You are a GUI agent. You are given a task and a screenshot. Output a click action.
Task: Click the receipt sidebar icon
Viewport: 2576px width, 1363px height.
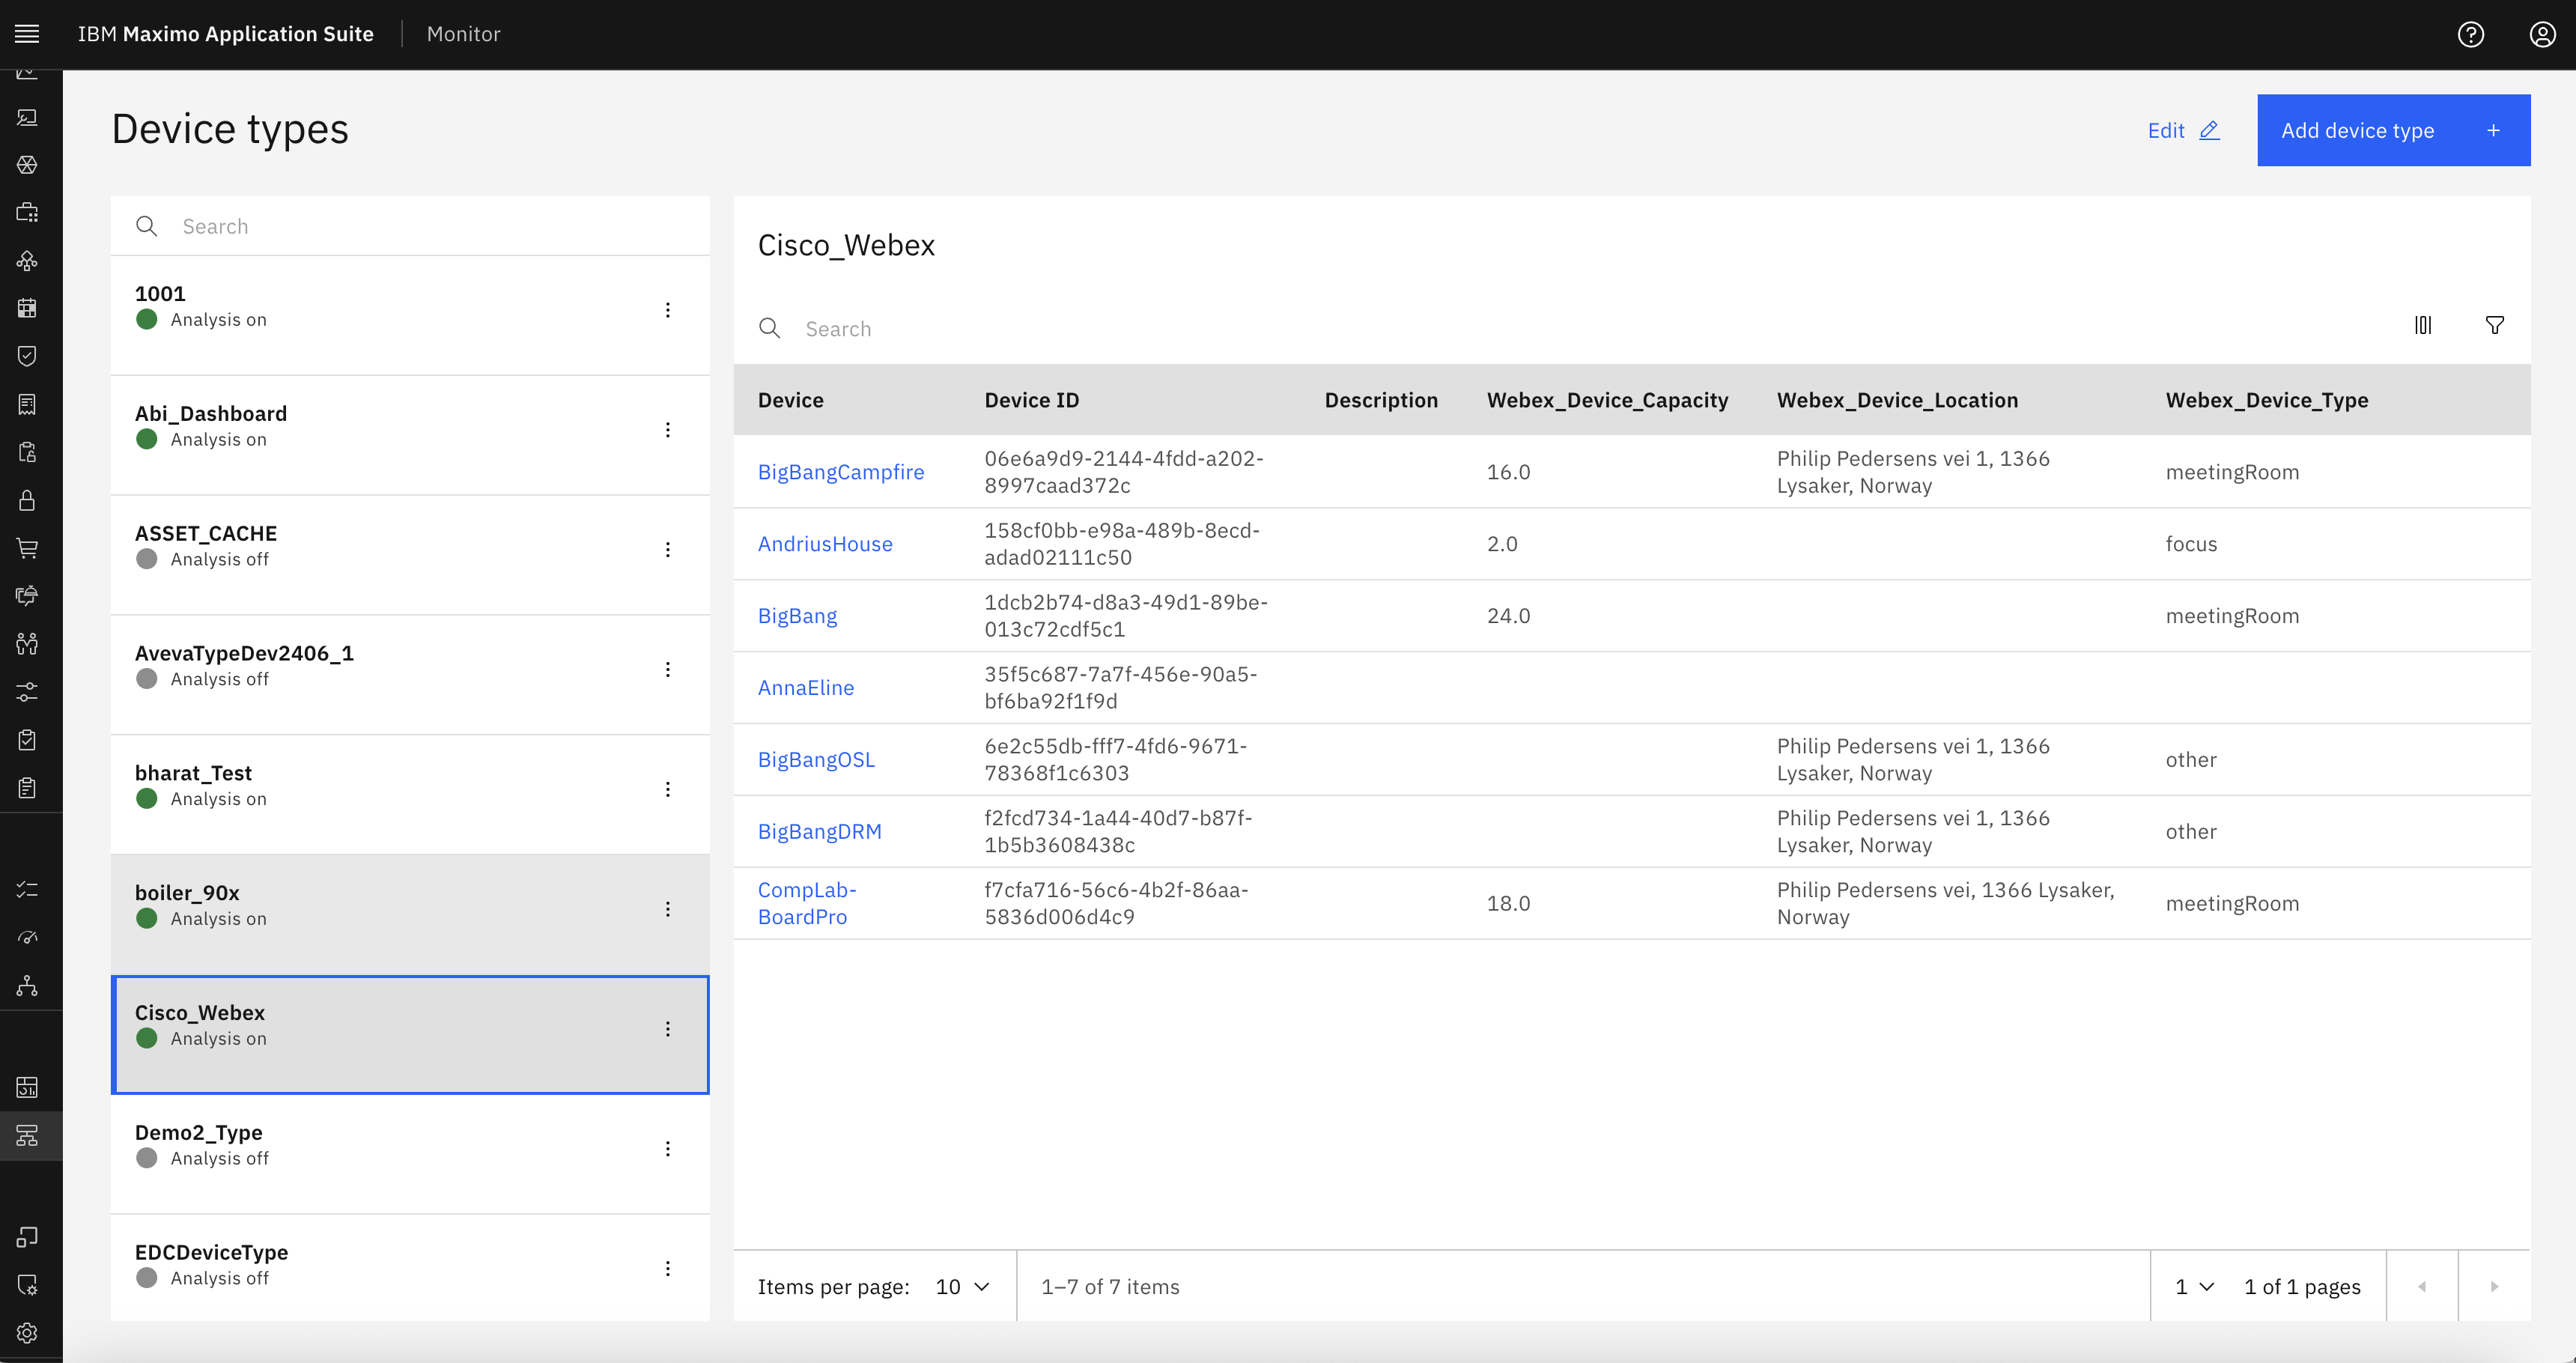click(27, 404)
